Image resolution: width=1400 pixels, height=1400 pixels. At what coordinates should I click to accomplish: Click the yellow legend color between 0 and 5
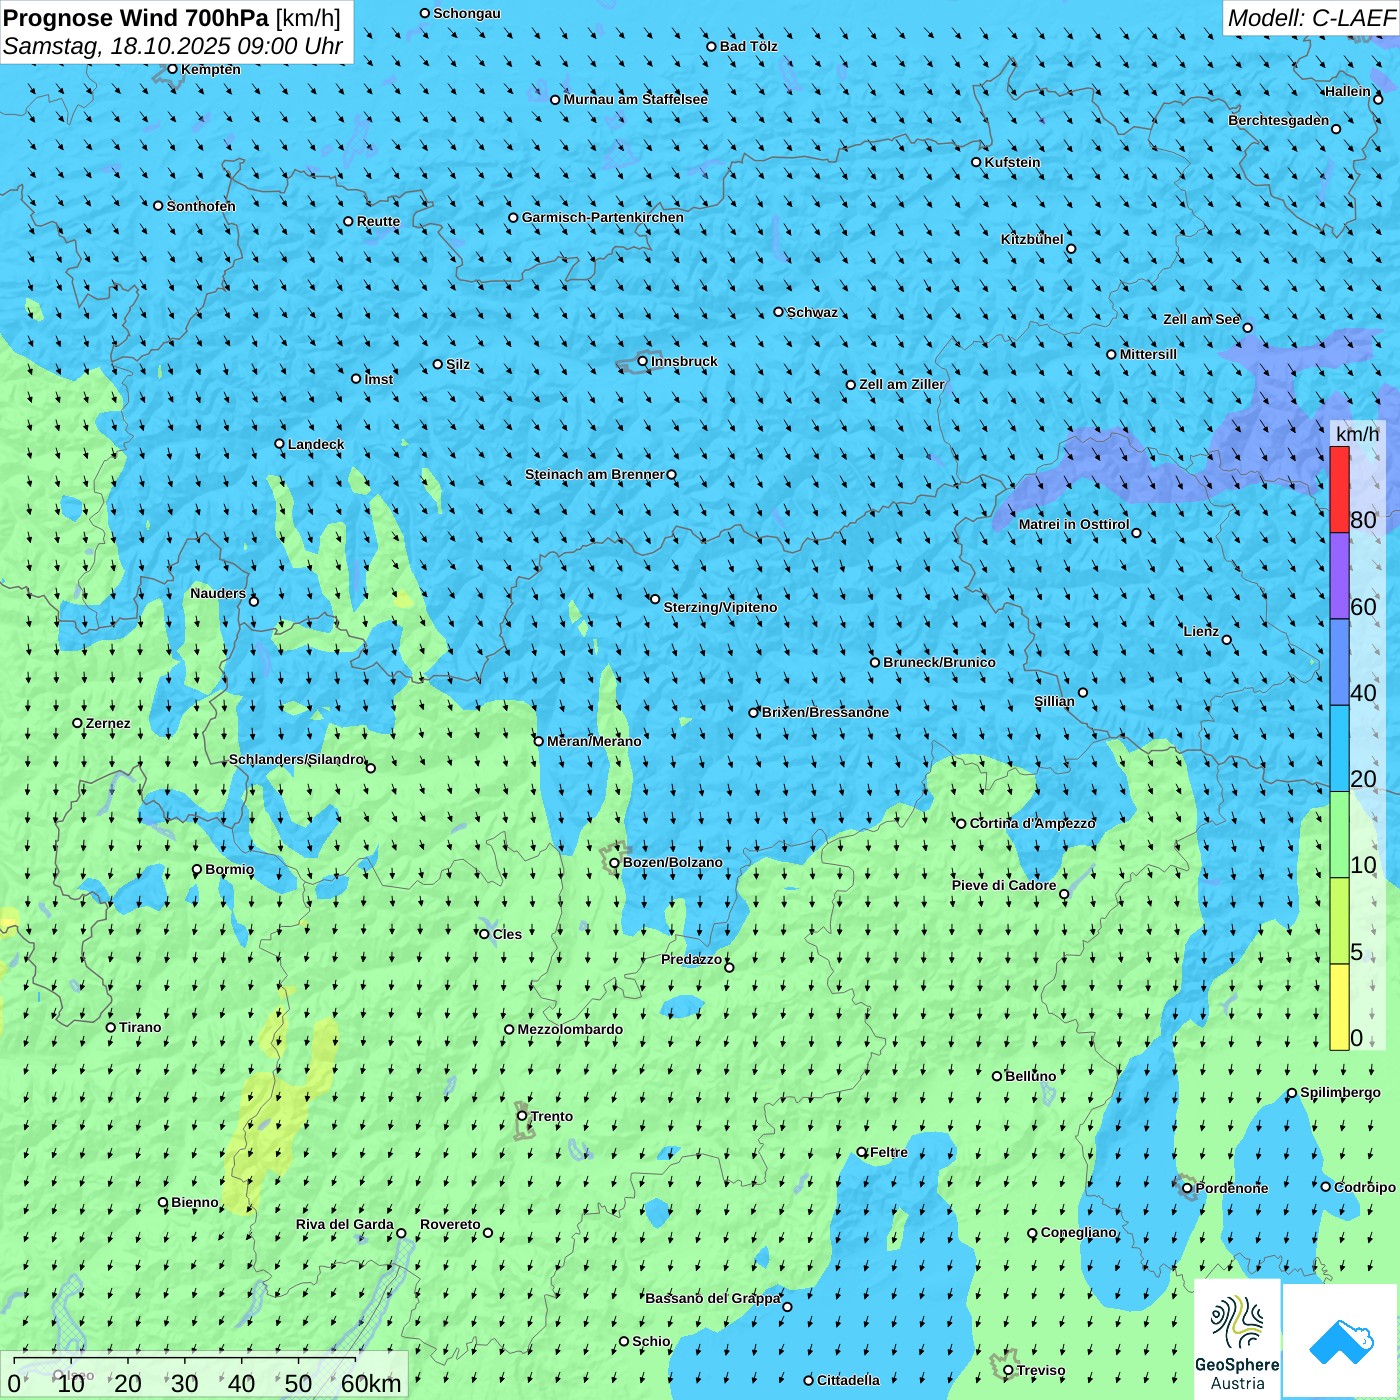click(x=1339, y=1007)
